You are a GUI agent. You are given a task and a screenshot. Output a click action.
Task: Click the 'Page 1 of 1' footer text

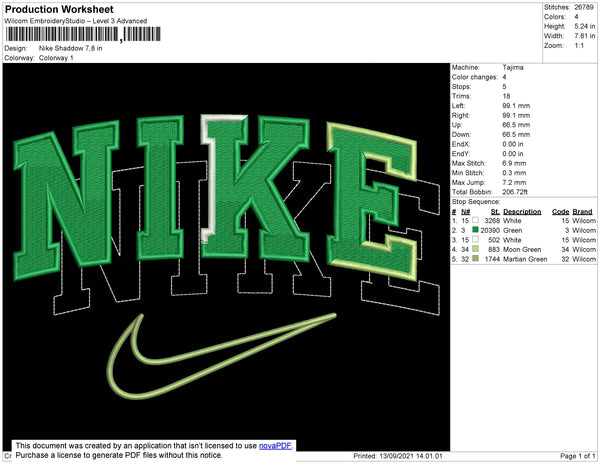tap(578, 456)
